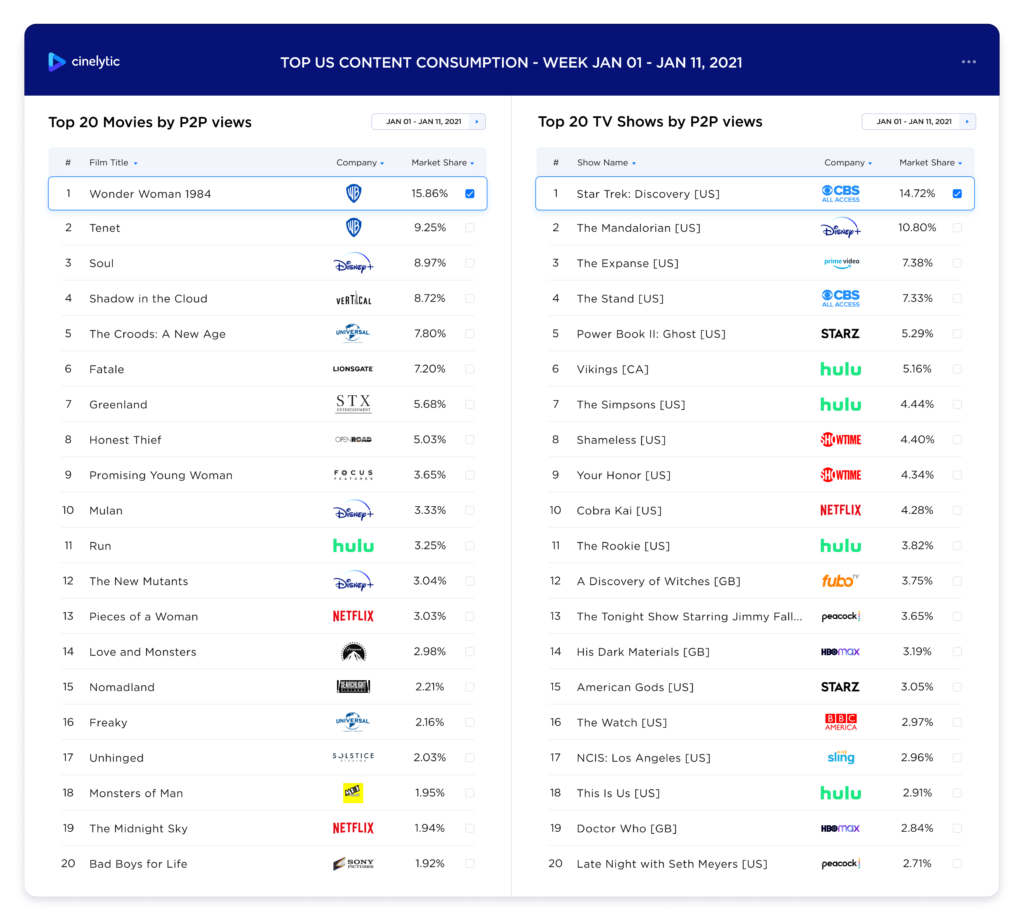Viewport: 1024px width, 921px height.
Task: Click Disney+ logo in Soul row
Action: [353, 263]
